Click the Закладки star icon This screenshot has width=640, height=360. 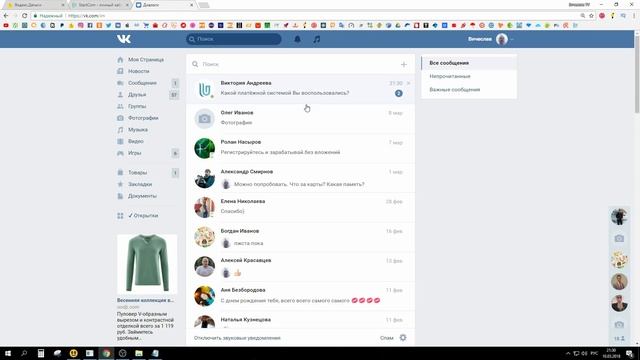120,184
